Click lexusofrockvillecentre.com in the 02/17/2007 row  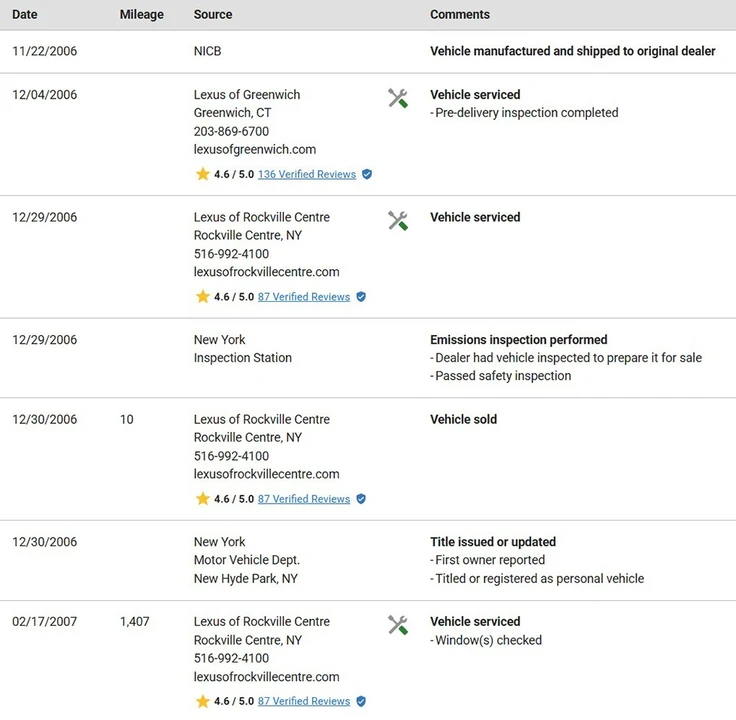266,677
